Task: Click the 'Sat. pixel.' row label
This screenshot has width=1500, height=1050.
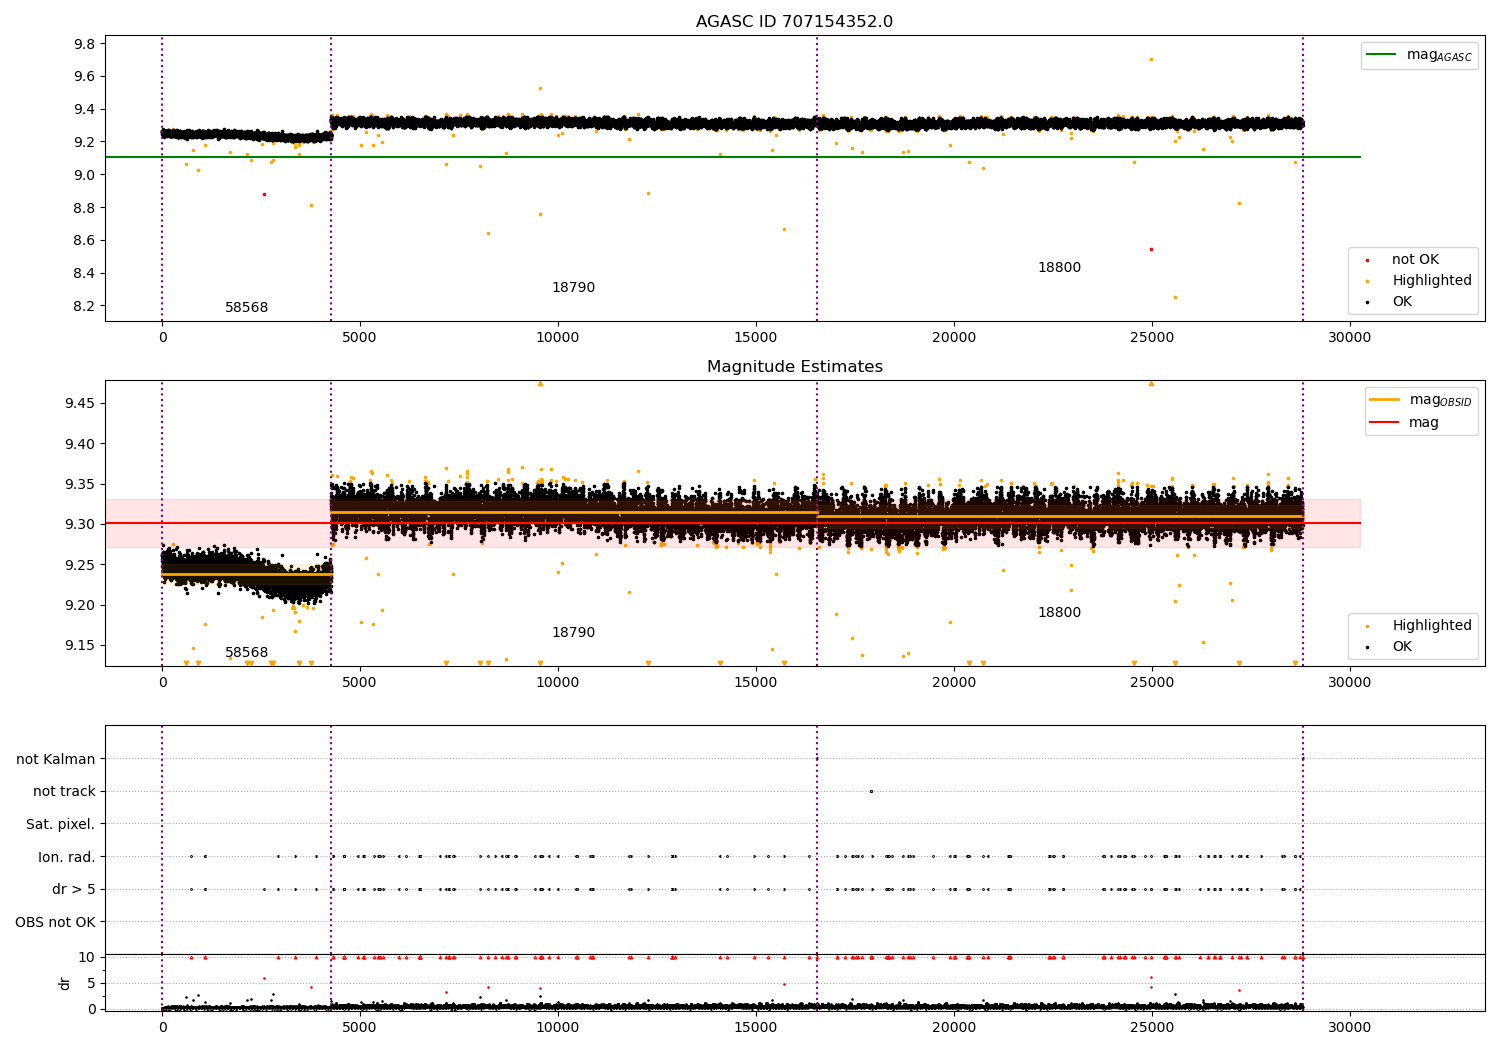Action: pyautogui.click(x=61, y=824)
